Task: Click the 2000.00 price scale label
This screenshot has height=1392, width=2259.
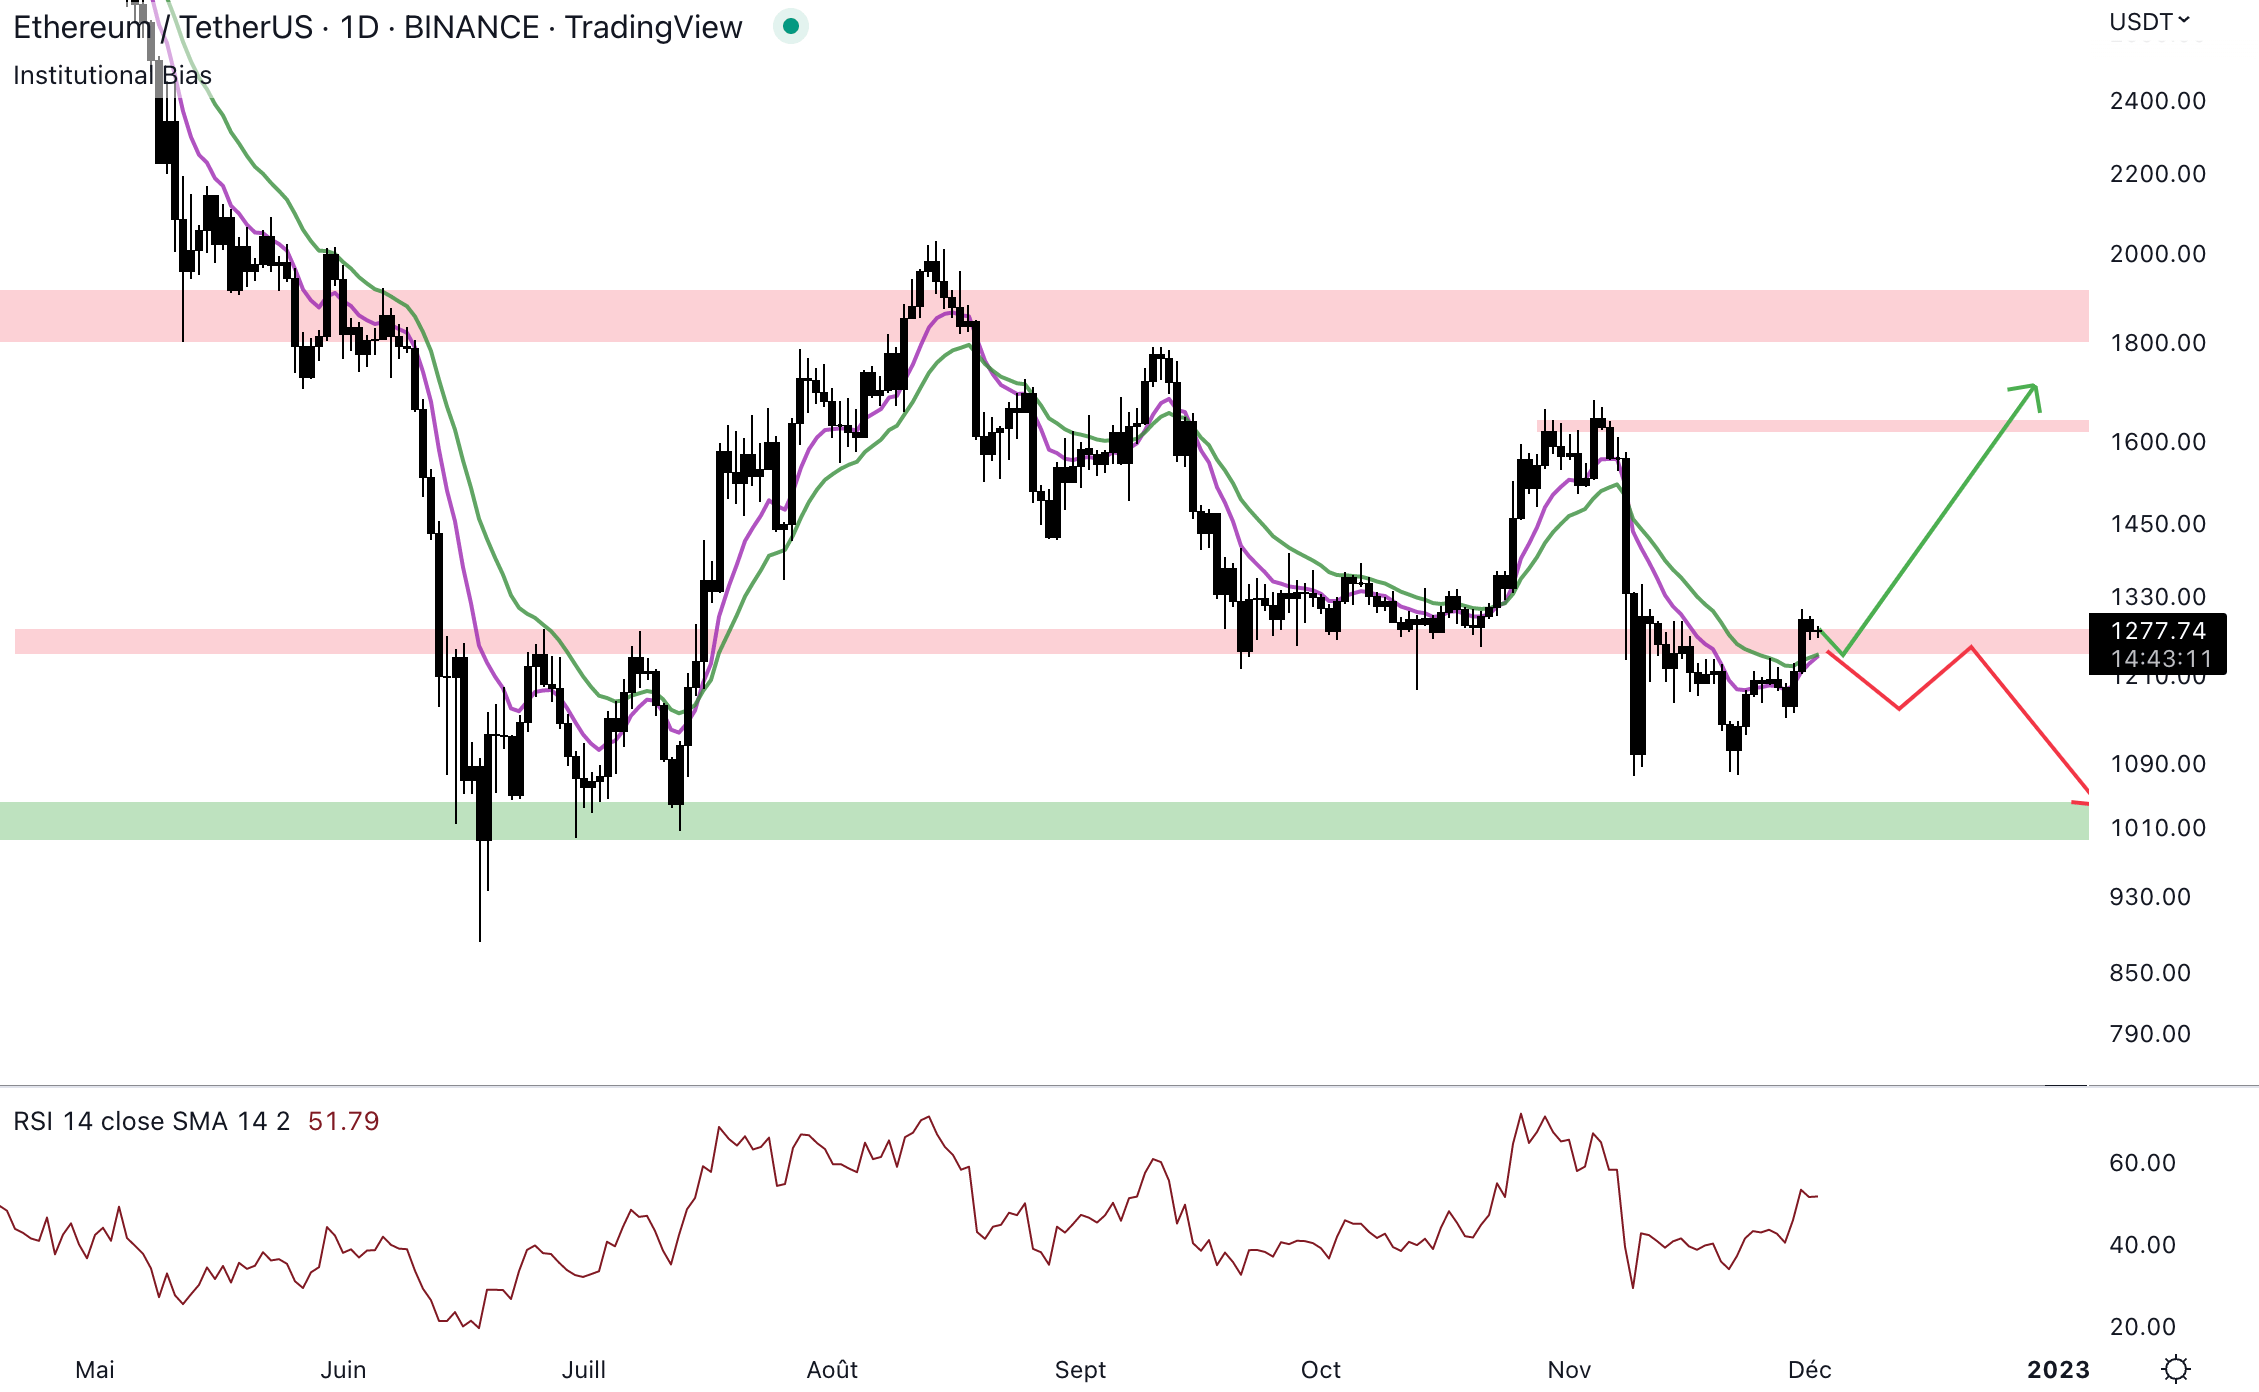Action: [x=2157, y=254]
